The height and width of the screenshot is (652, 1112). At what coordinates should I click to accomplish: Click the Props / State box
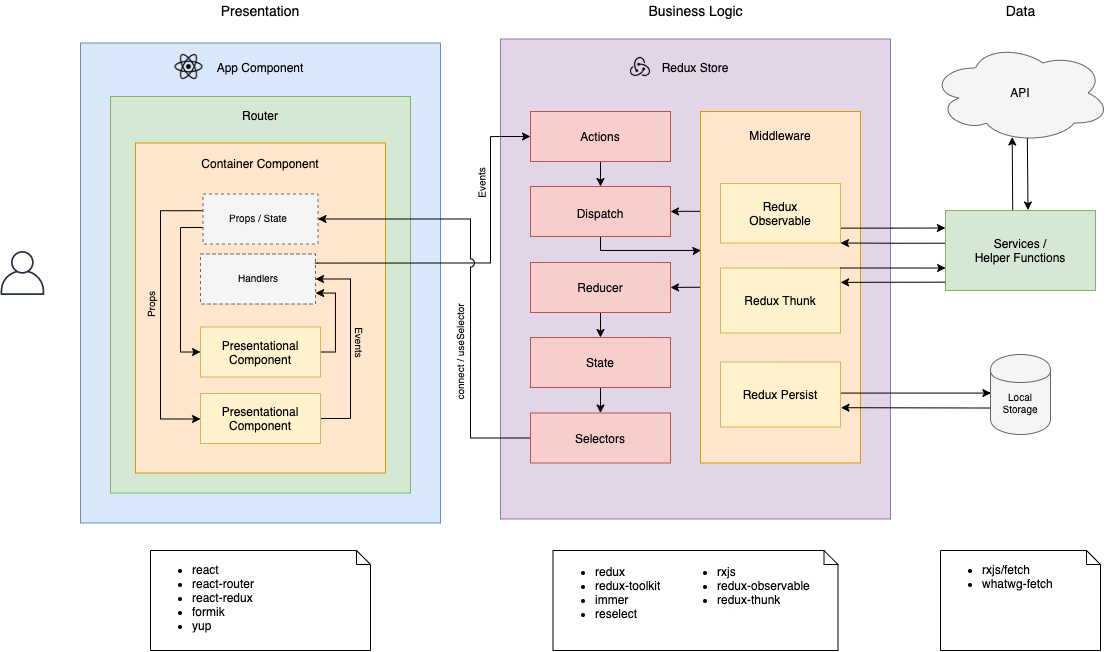[260, 219]
